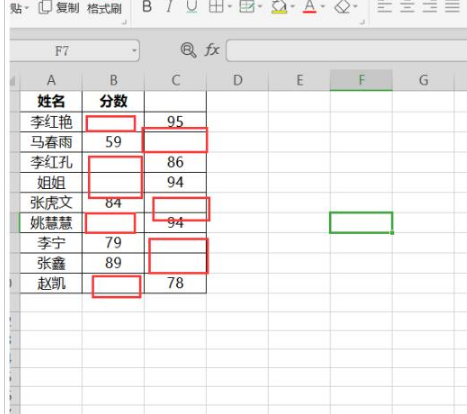
Task: Select column B header
Action: (113, 80)
